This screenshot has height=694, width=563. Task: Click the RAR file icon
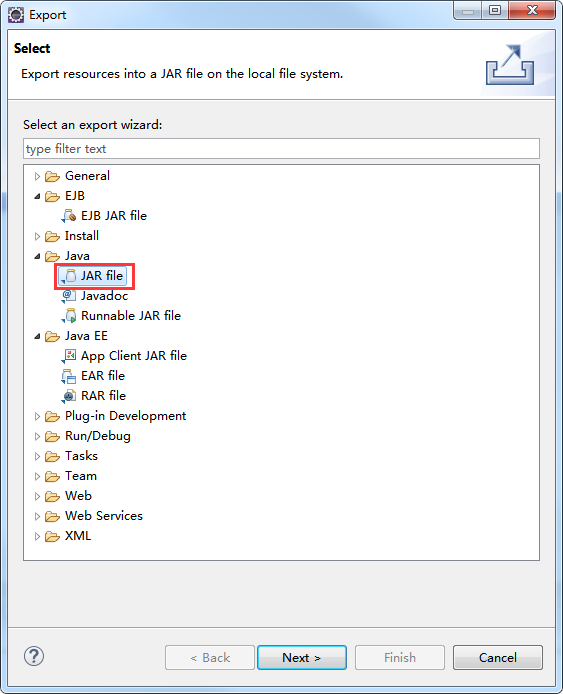point(69,396)
